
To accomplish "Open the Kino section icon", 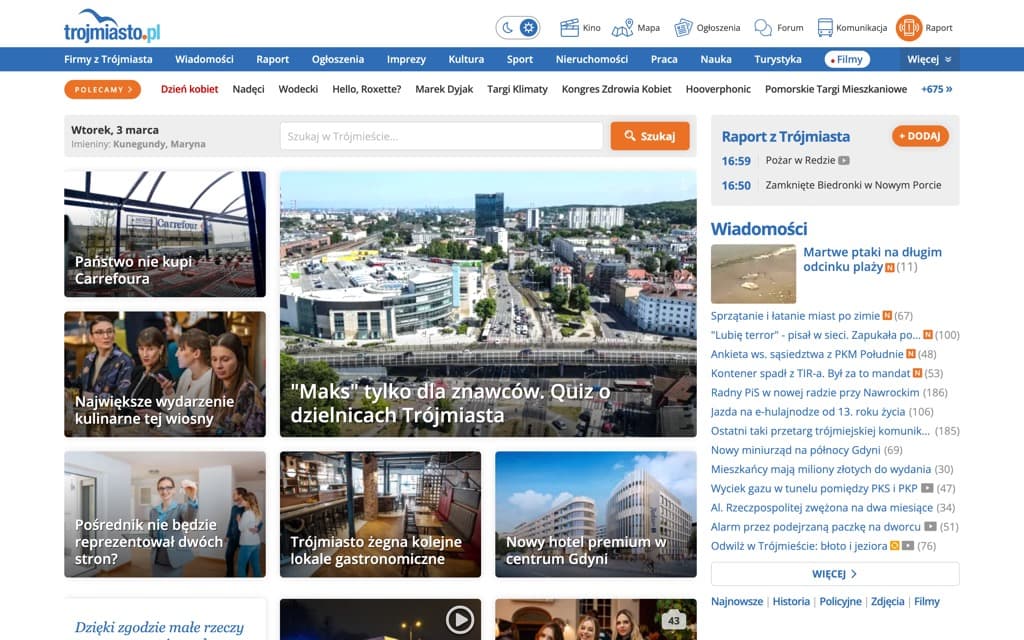I will point(568,27).
